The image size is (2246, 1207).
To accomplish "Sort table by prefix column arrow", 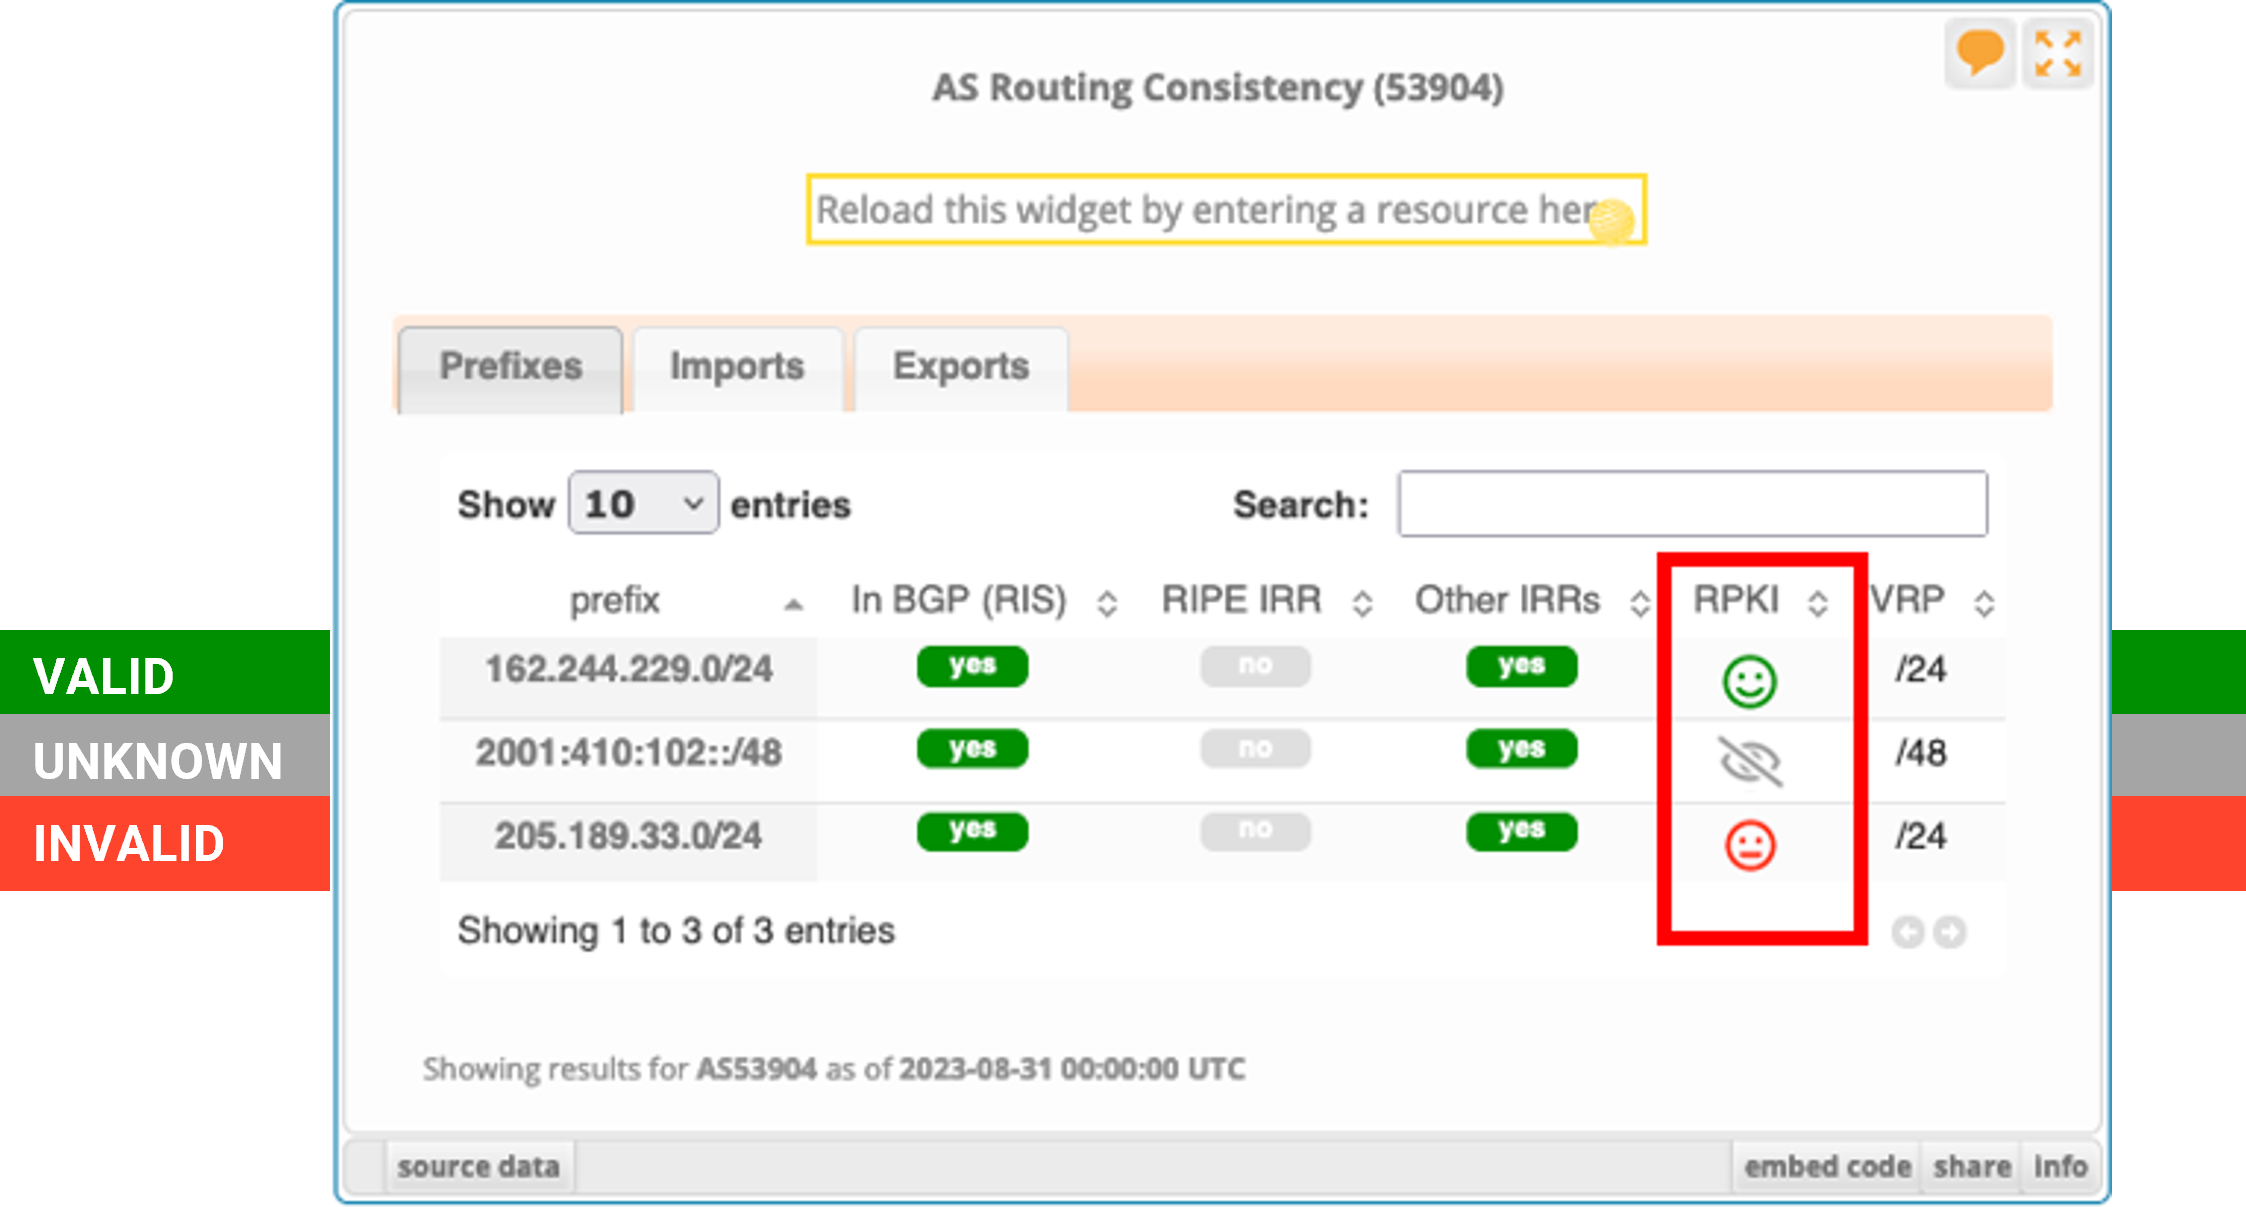I will (793, 604).
